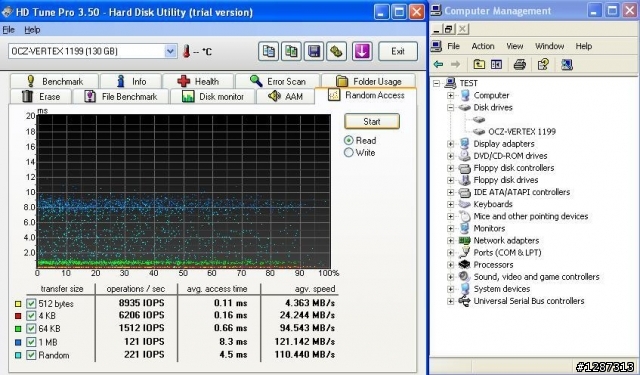The width and height of the screenshot is (640, 375).
Task: Click the Exit button
Action: (398, 51)
